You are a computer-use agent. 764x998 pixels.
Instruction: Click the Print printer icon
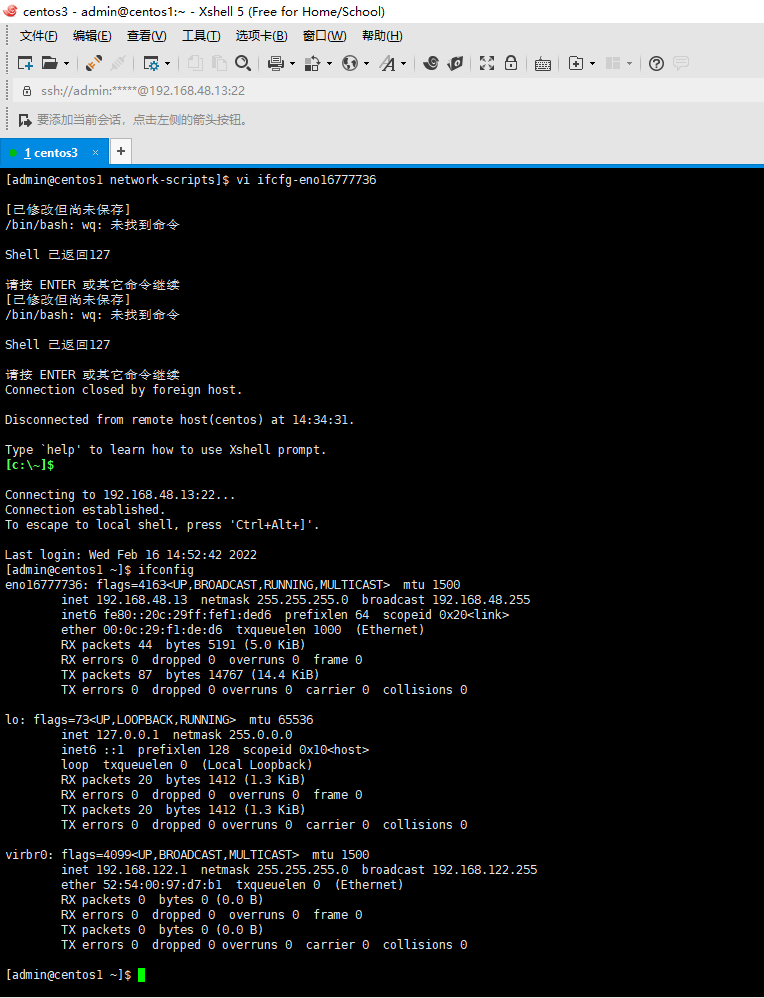pyautogui.click(x=276, y=63)
